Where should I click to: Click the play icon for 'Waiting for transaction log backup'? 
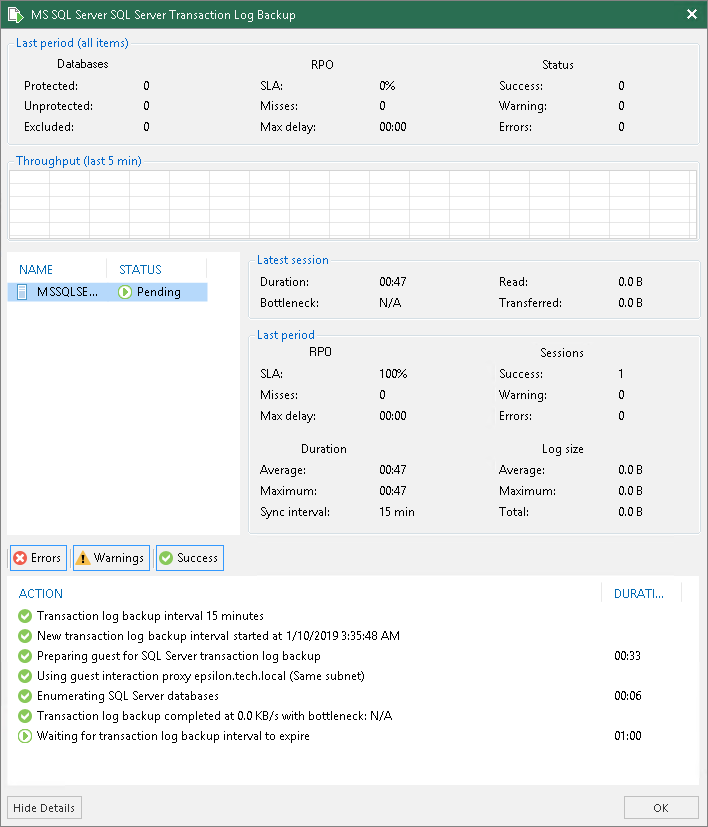coord(25,736)
